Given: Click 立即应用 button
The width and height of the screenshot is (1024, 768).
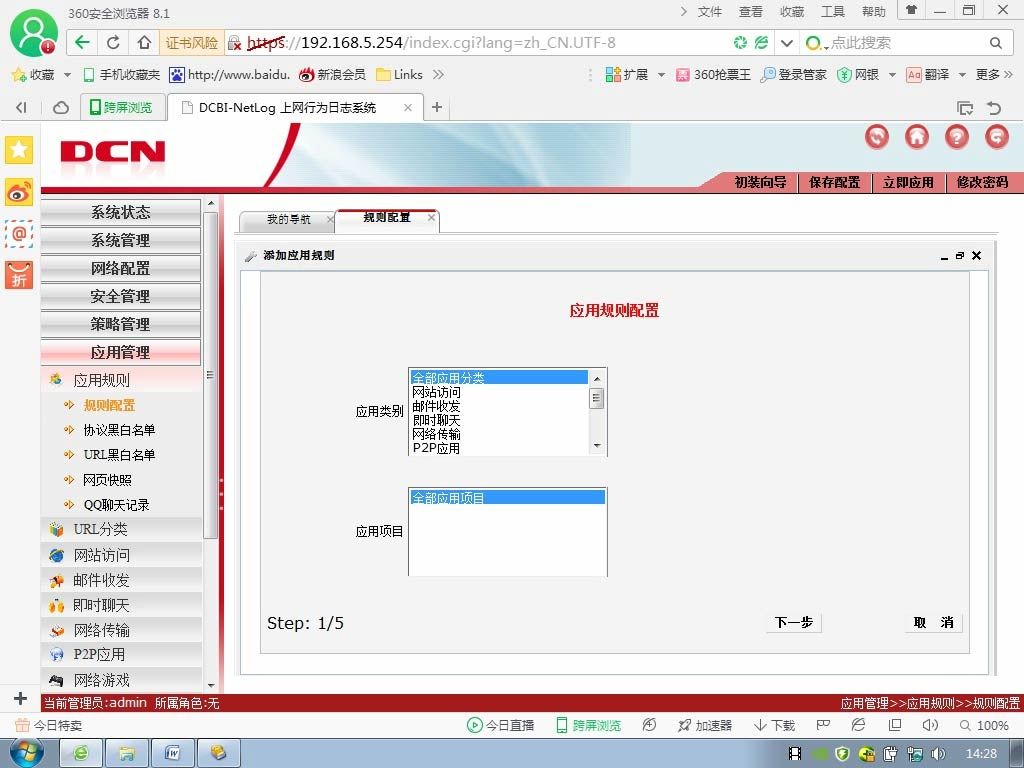Looking at the screenshot, I should [x=908, y=182].
